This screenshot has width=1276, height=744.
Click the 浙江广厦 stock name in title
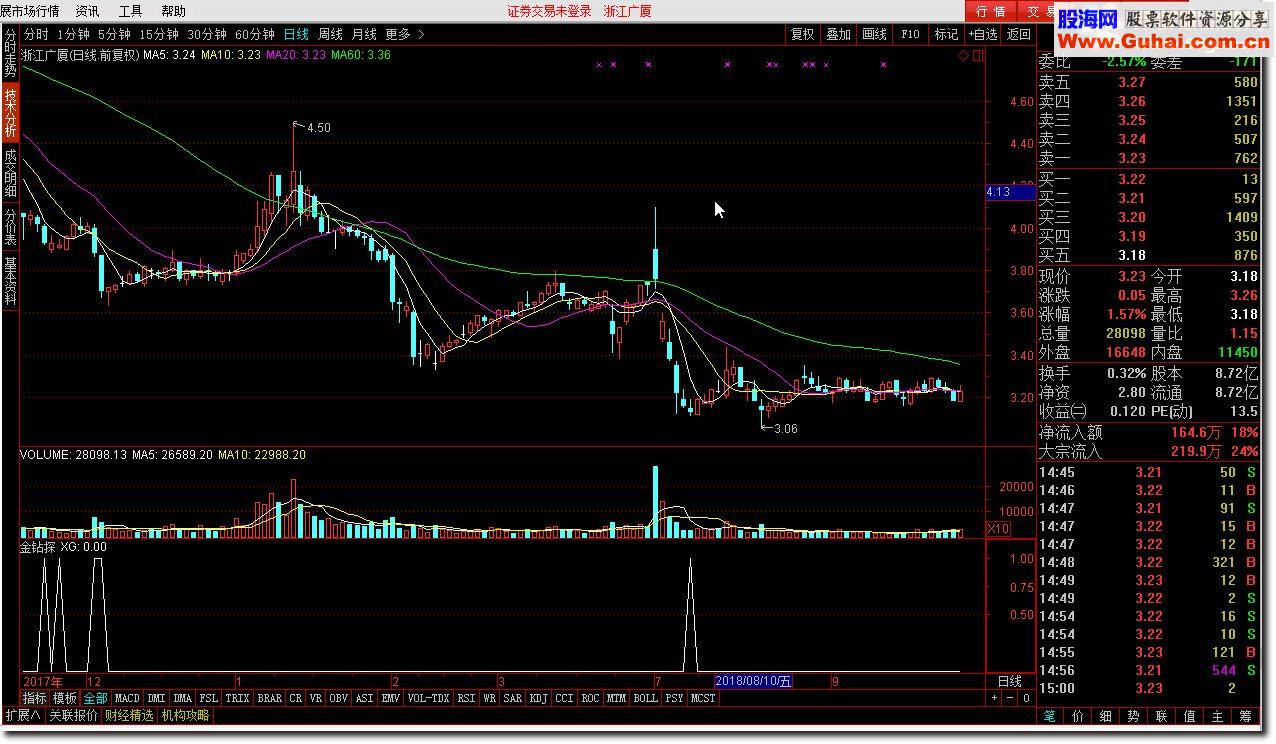[628, 11]
